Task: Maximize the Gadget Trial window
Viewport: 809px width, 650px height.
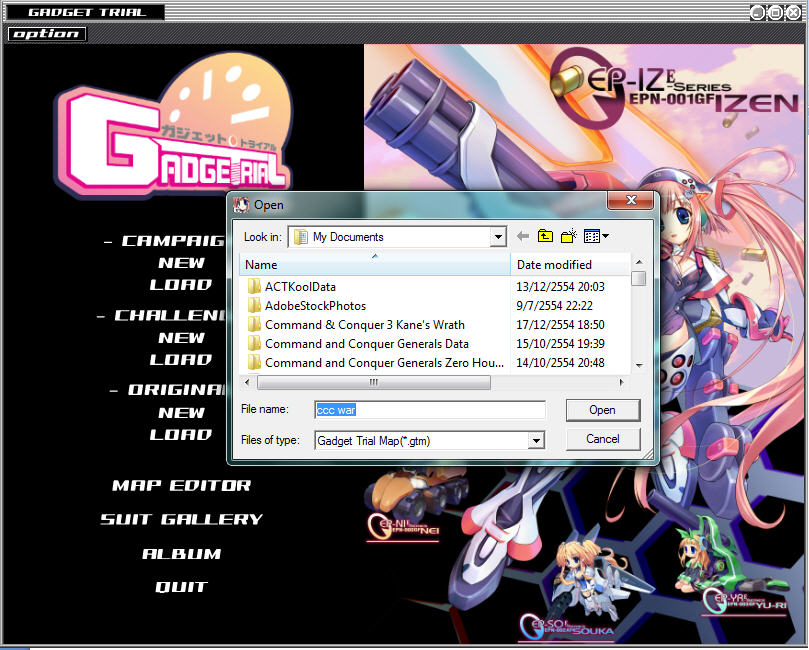Action: point(775,12)
